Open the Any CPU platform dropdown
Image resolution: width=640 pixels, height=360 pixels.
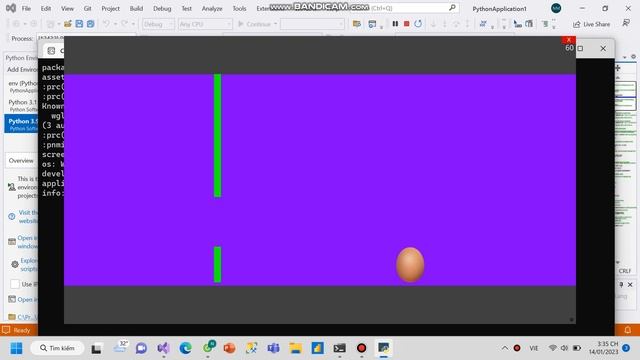(x=204, y=24)
